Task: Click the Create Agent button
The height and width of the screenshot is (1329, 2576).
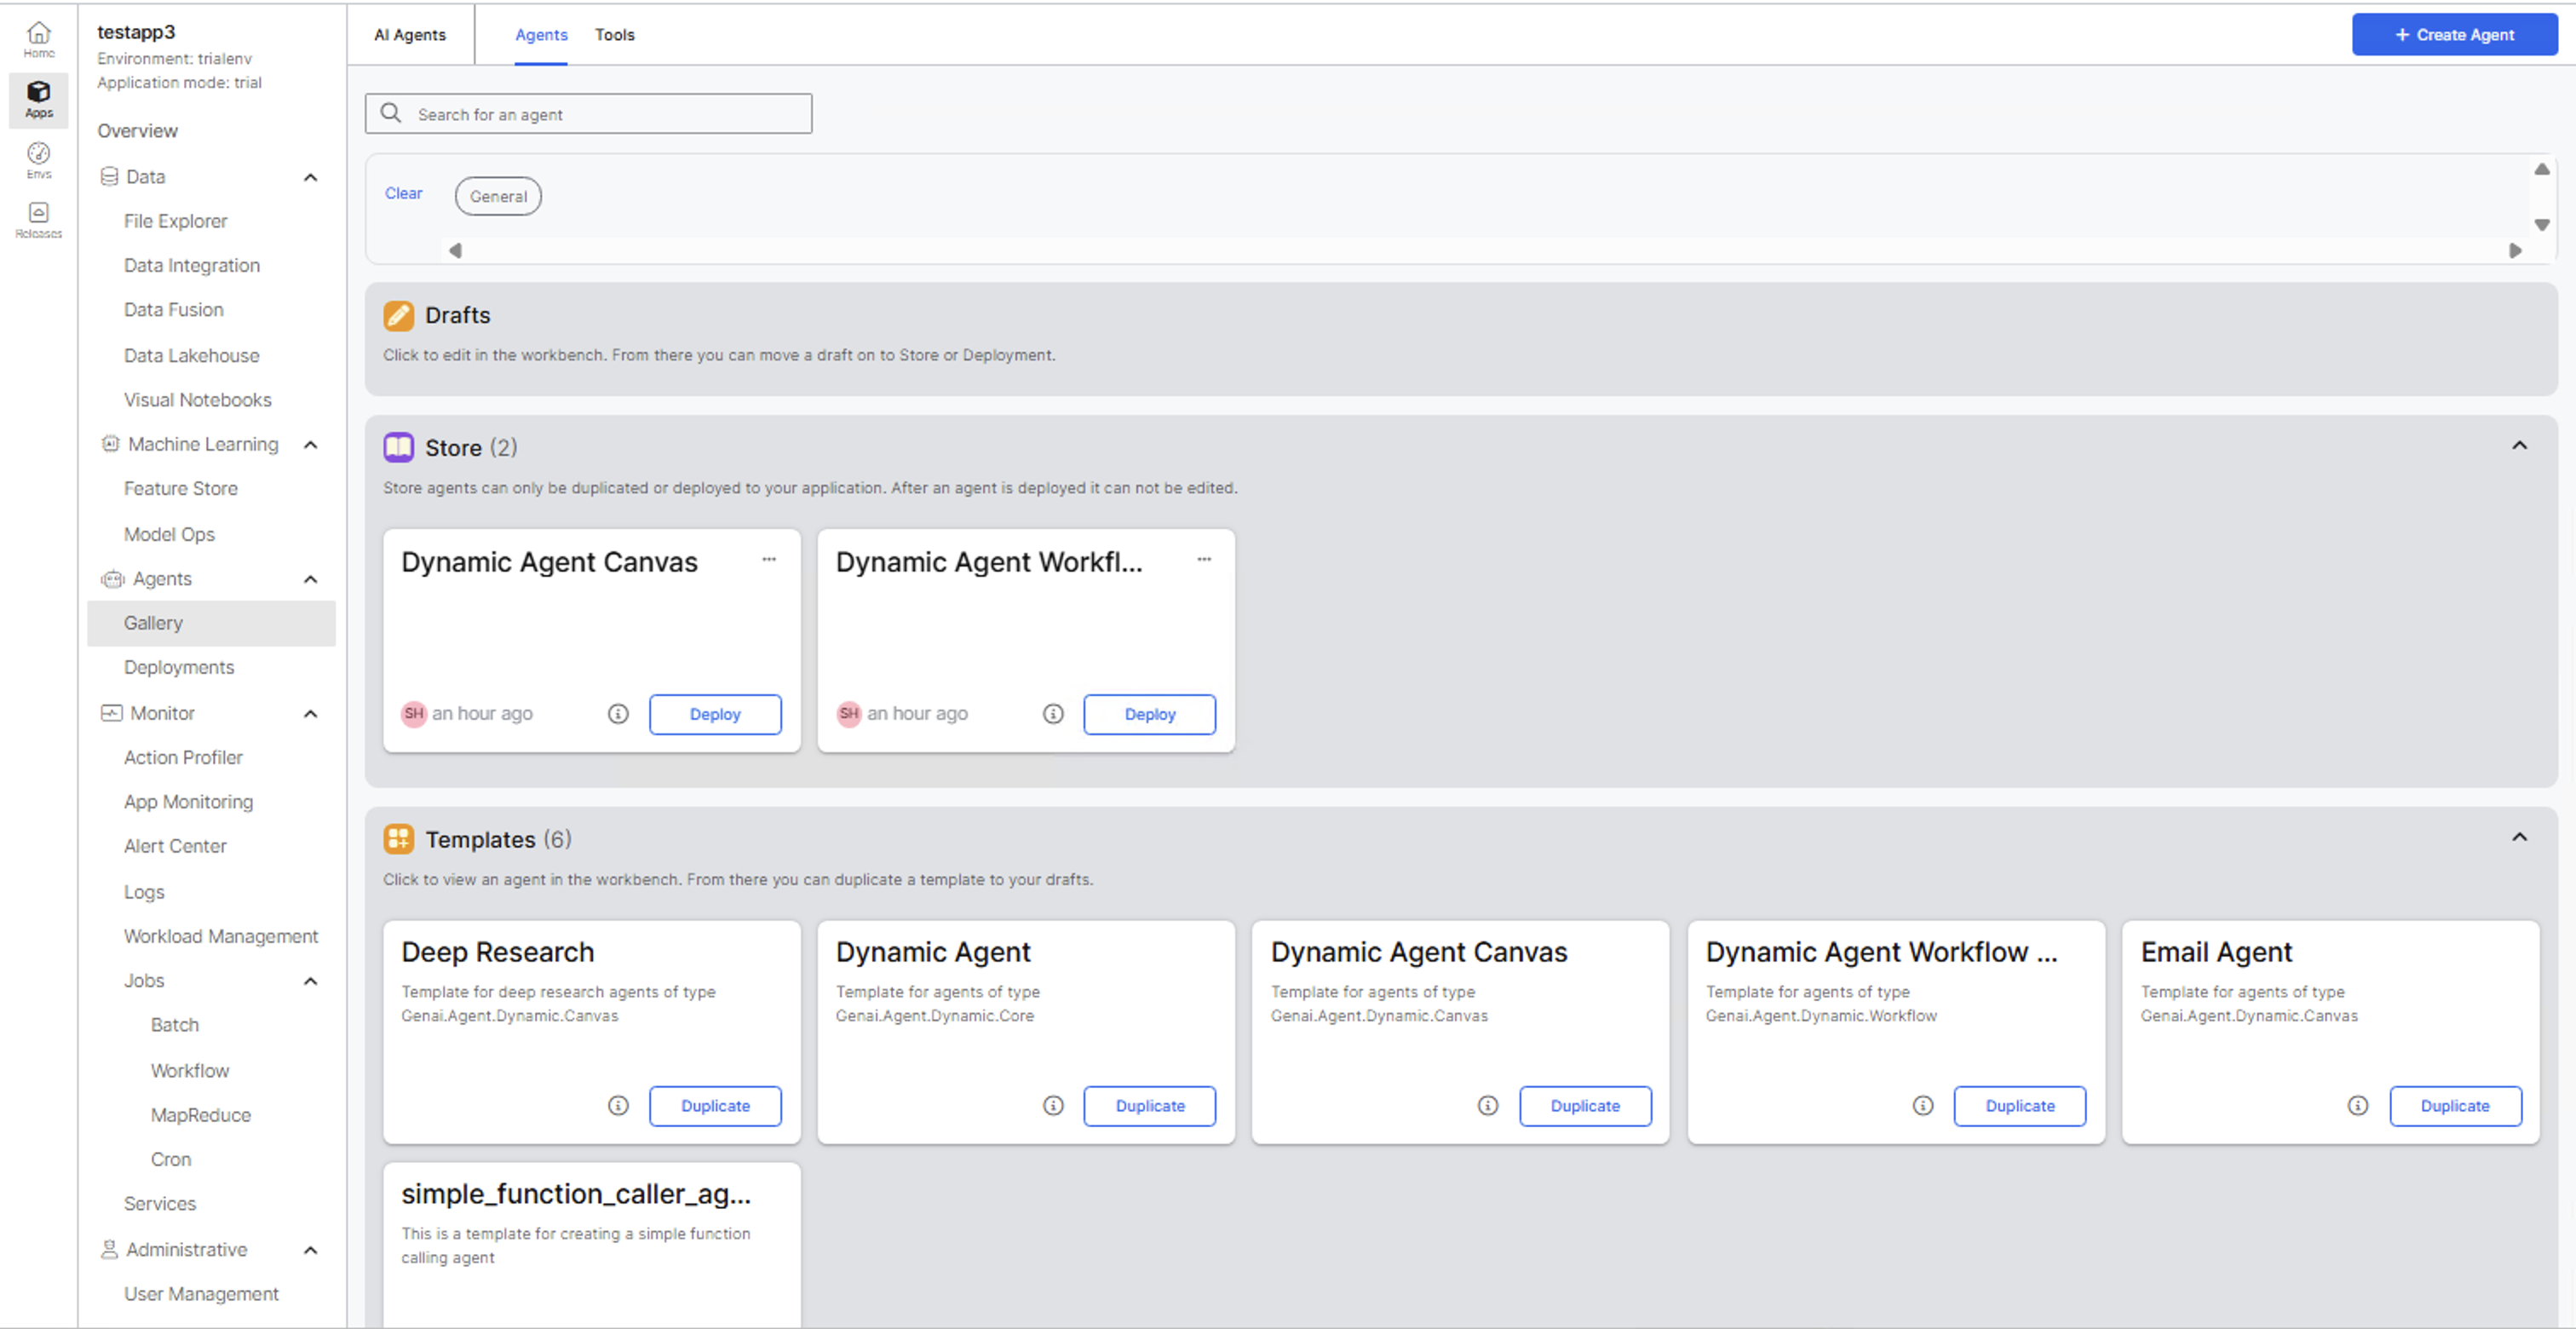Action: pos(2453,35)
